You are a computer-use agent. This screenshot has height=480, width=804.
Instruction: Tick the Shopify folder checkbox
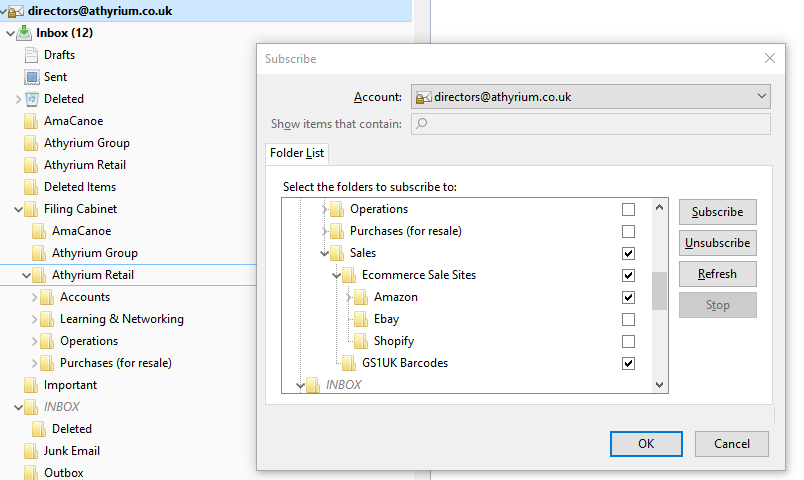pos(628,342)
